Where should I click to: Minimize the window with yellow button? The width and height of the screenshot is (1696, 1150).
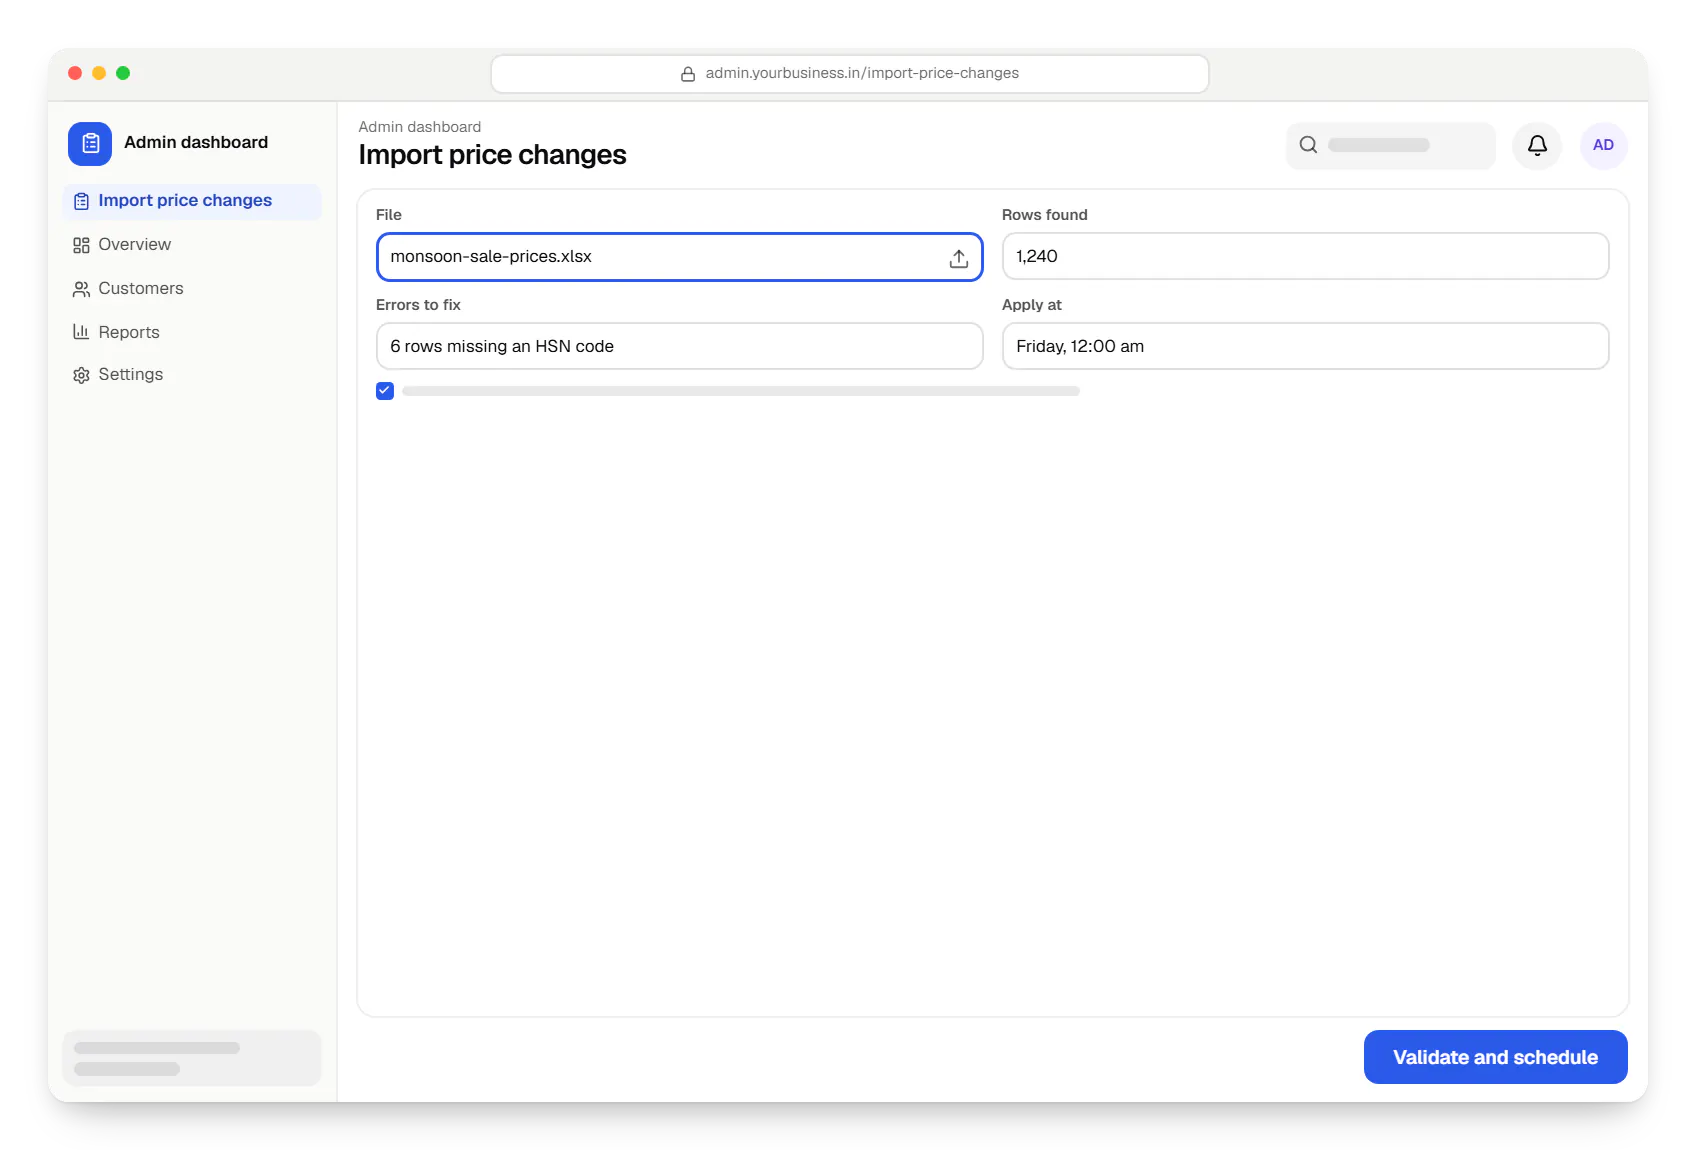point(99,73)
